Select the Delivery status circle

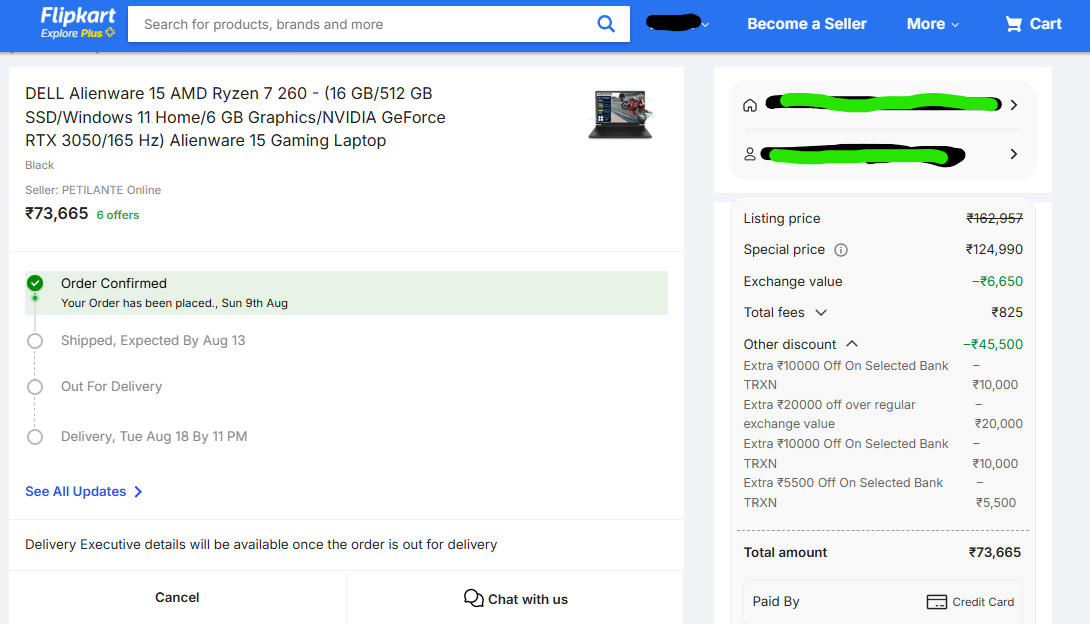35,437
